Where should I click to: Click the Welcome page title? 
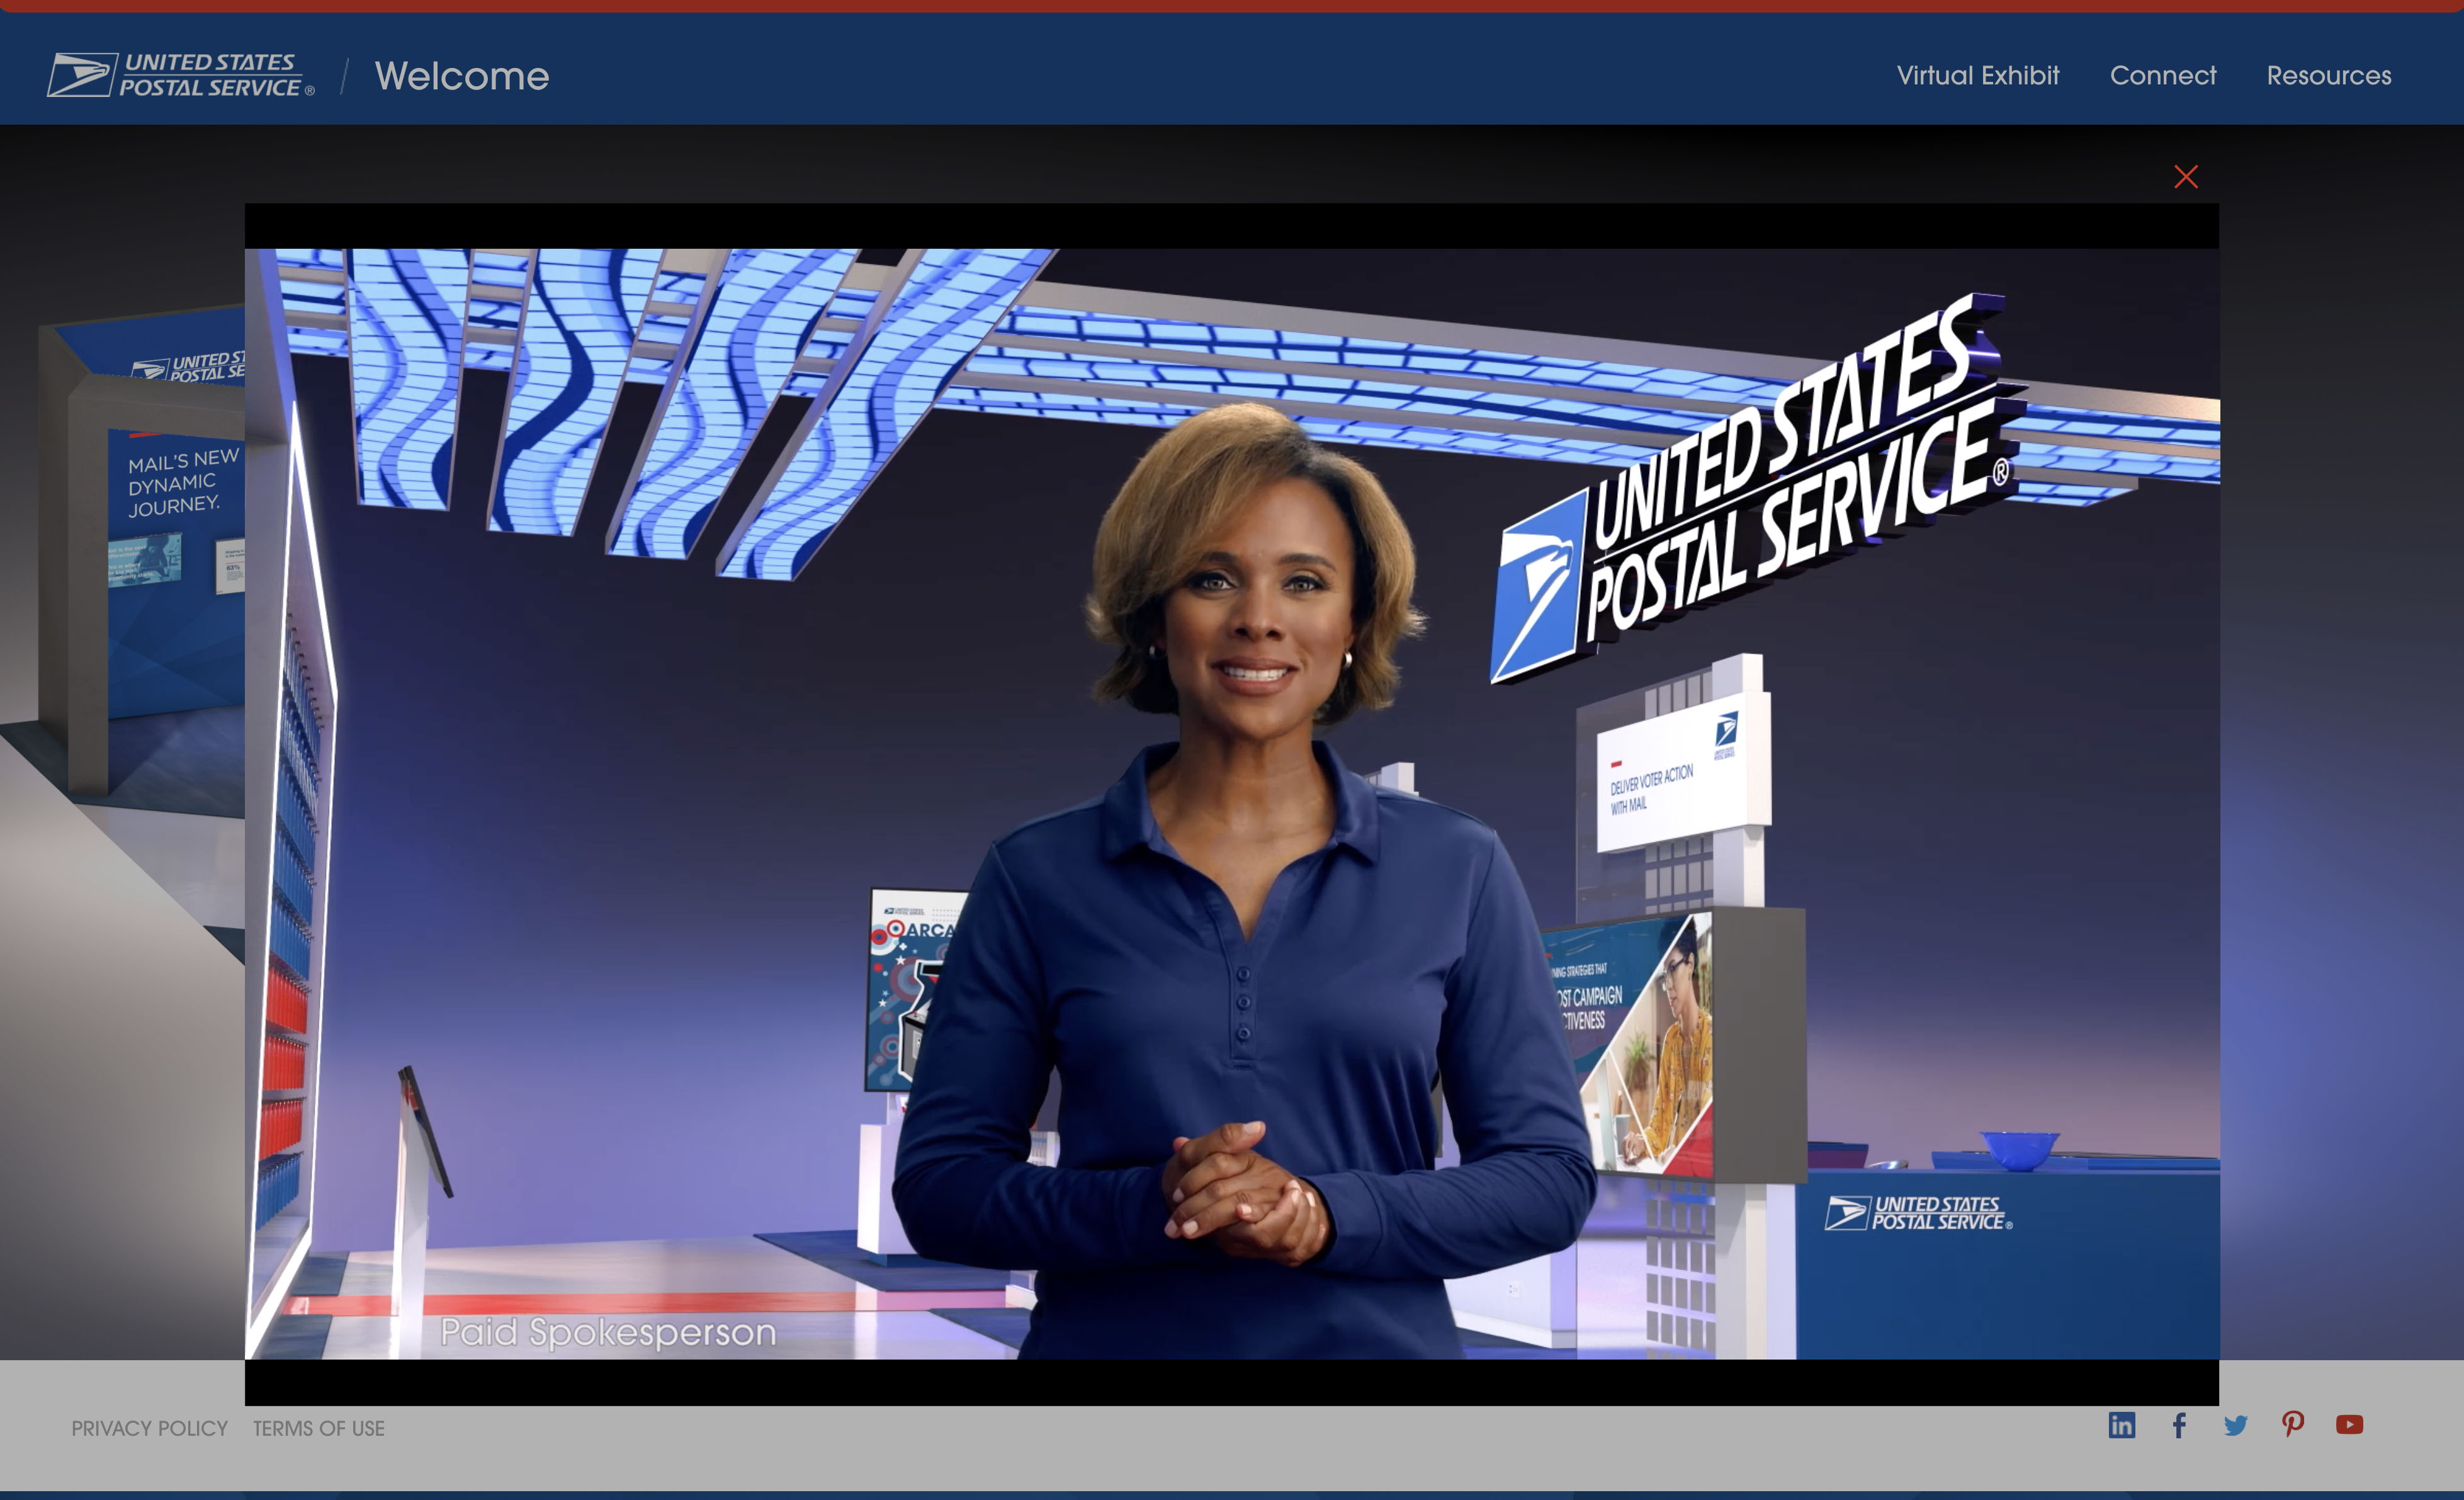462,76
